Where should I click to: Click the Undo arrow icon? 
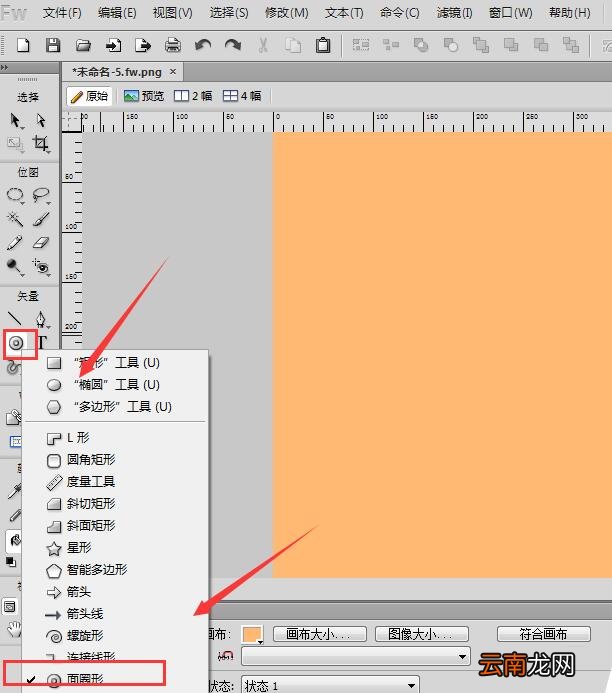[203, 45]
